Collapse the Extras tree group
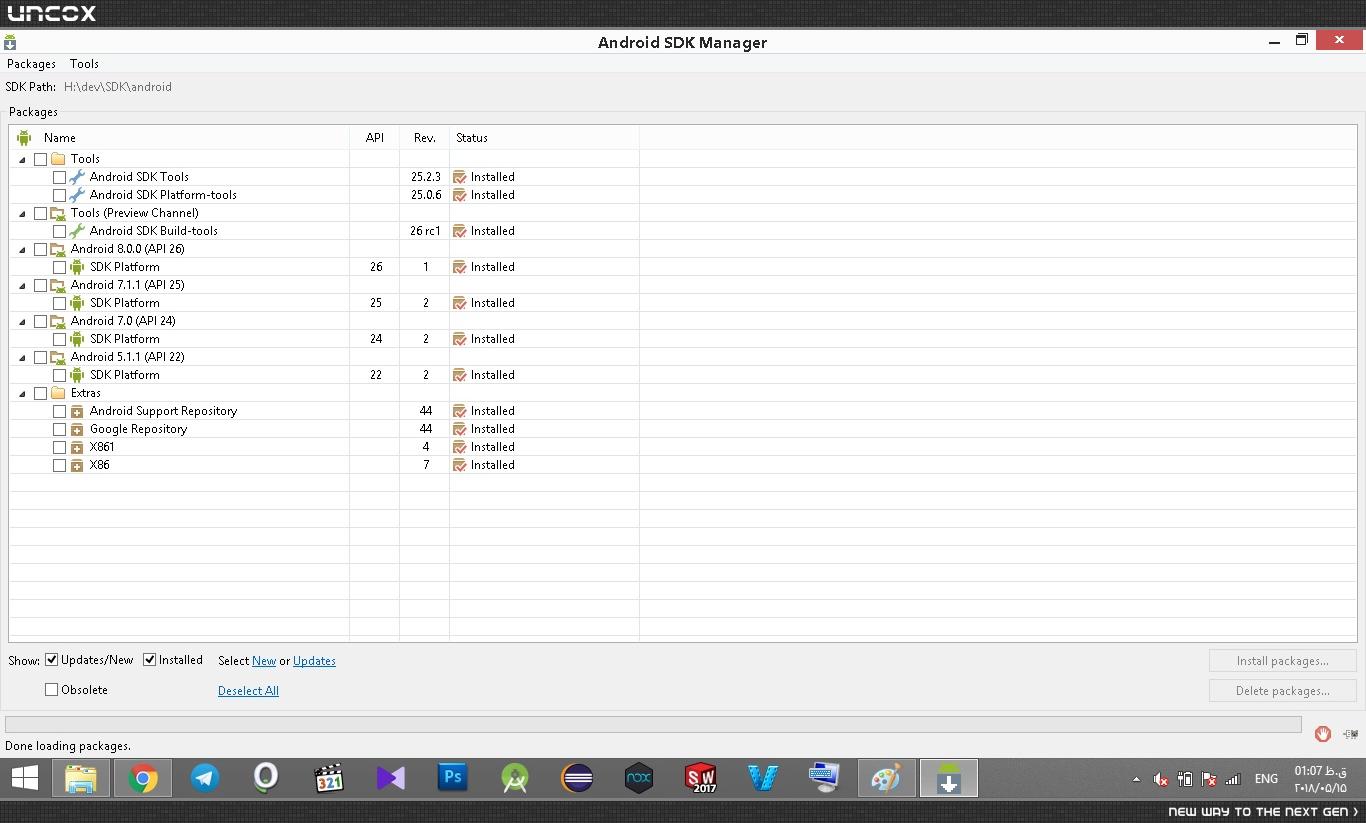 click(22, 393)
